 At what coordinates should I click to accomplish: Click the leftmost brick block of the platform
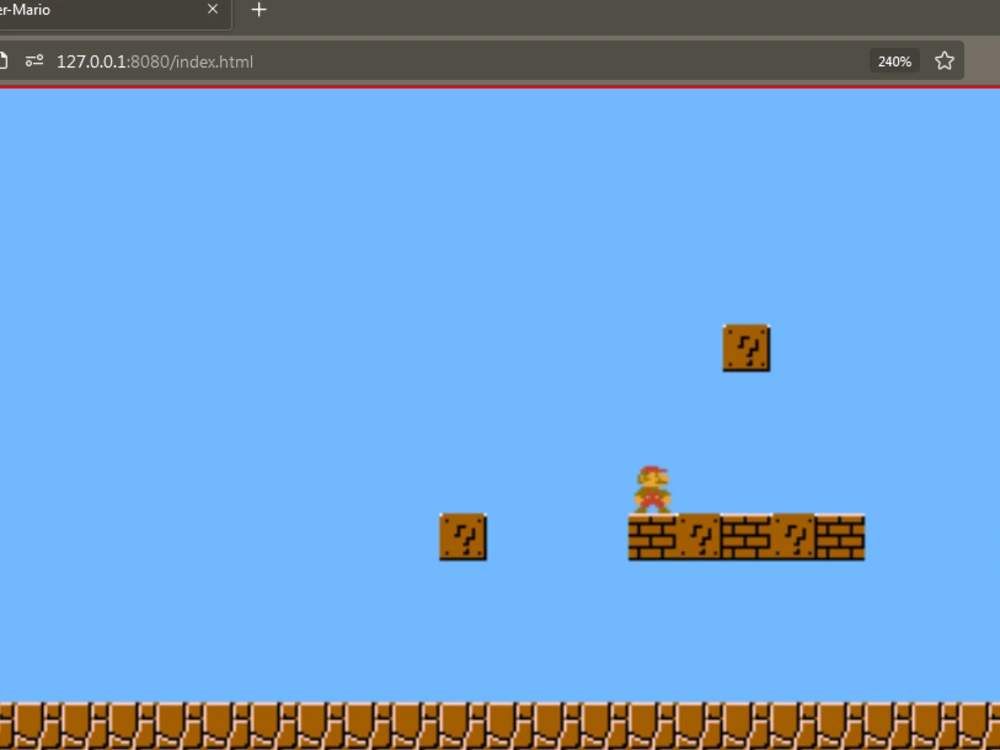coord(652,537)
